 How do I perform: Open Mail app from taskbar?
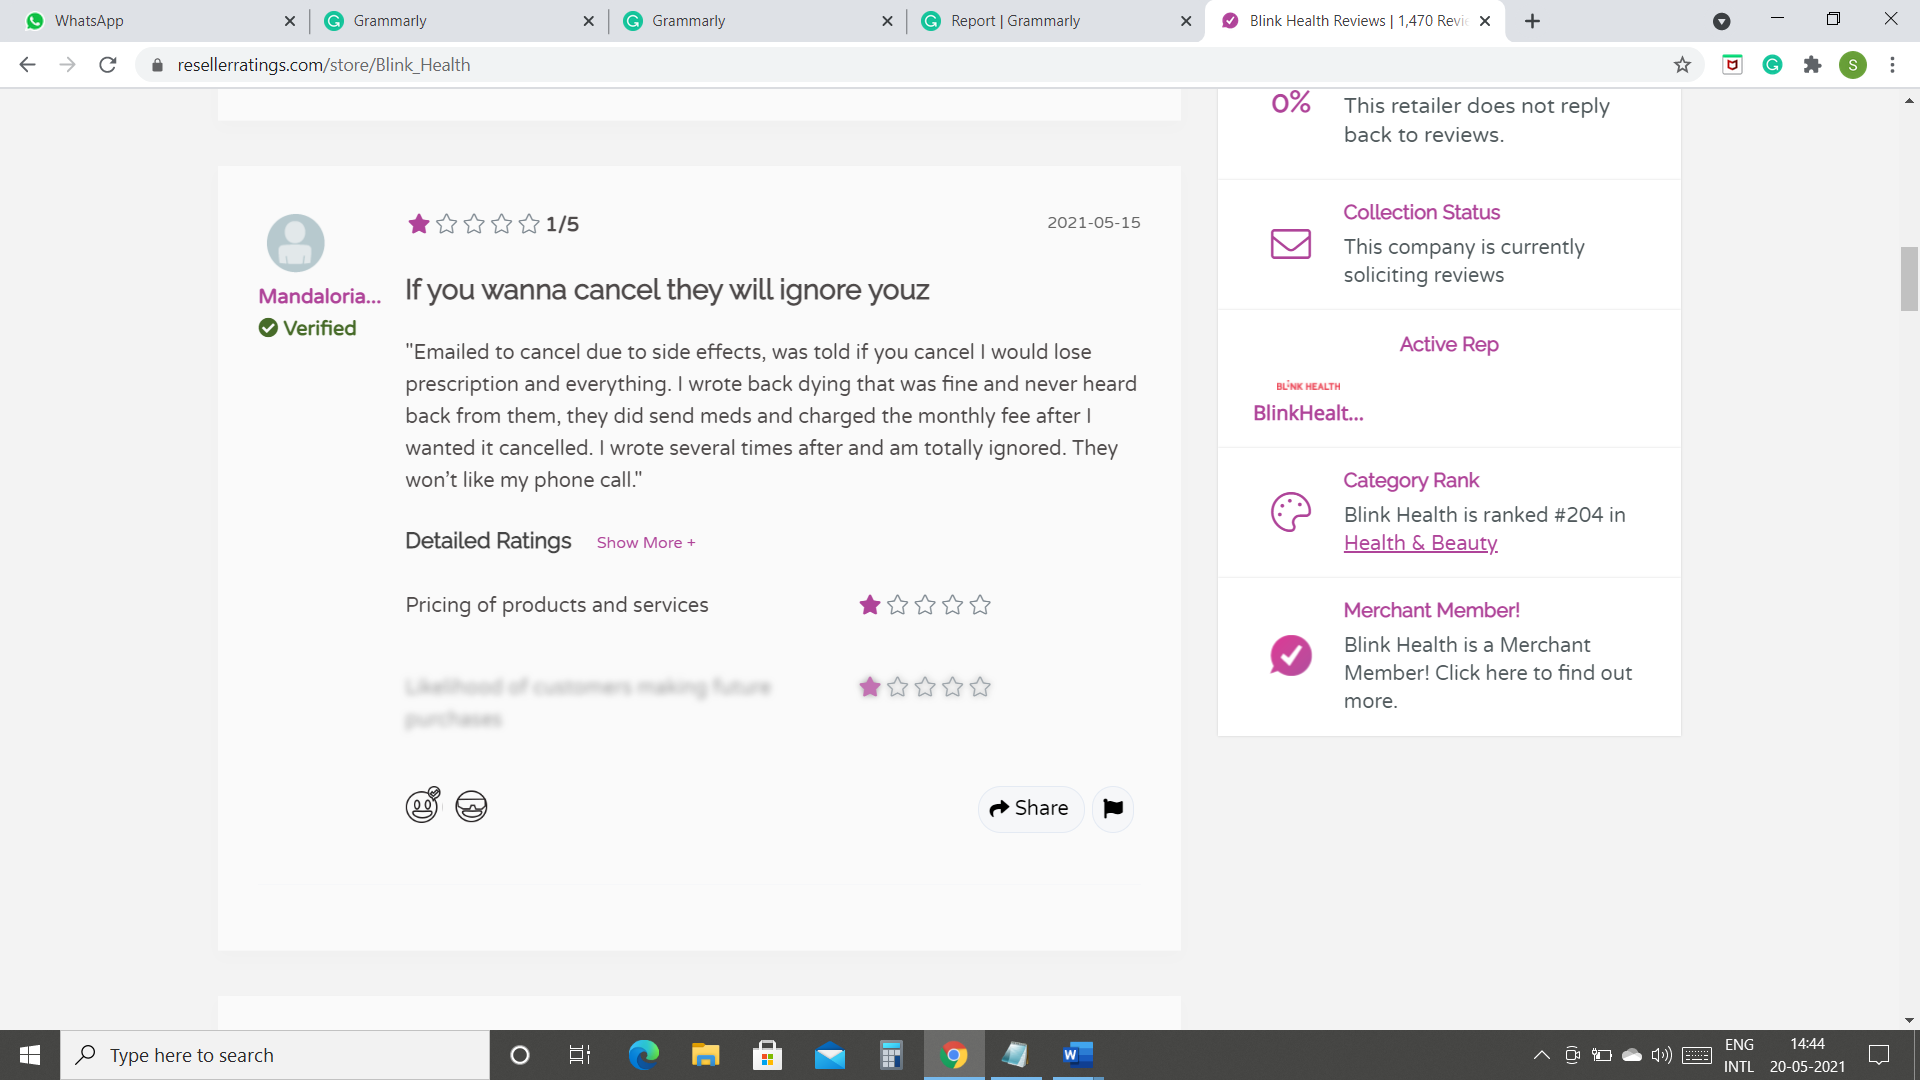pyautogui.click(x=829, y=1055)
